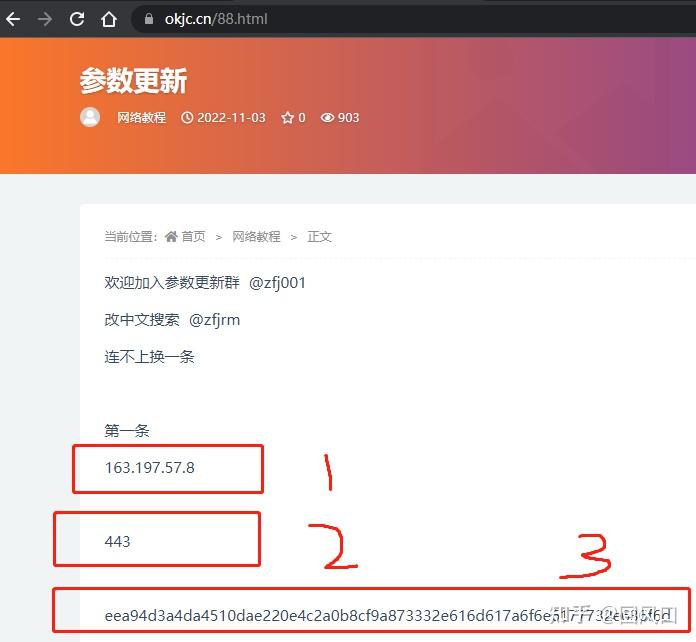Open 网络教程 category in header
The width and height of the screenshot is (696, 642).
pos(142,118)
